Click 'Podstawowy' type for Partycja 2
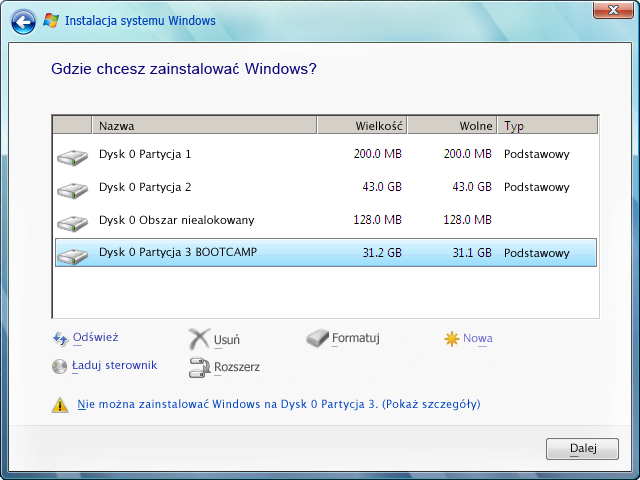The height and width of the screenshot is (480, 640). pos(537,187)
